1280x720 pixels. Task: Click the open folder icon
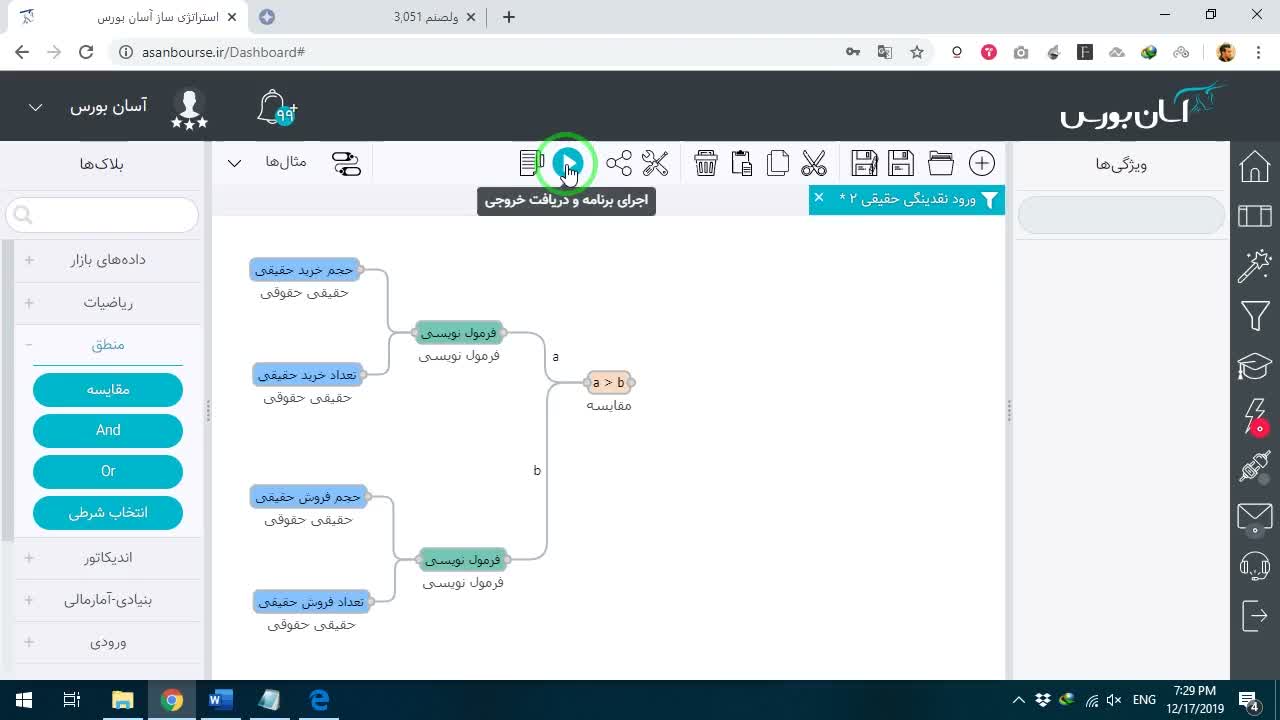941,163
